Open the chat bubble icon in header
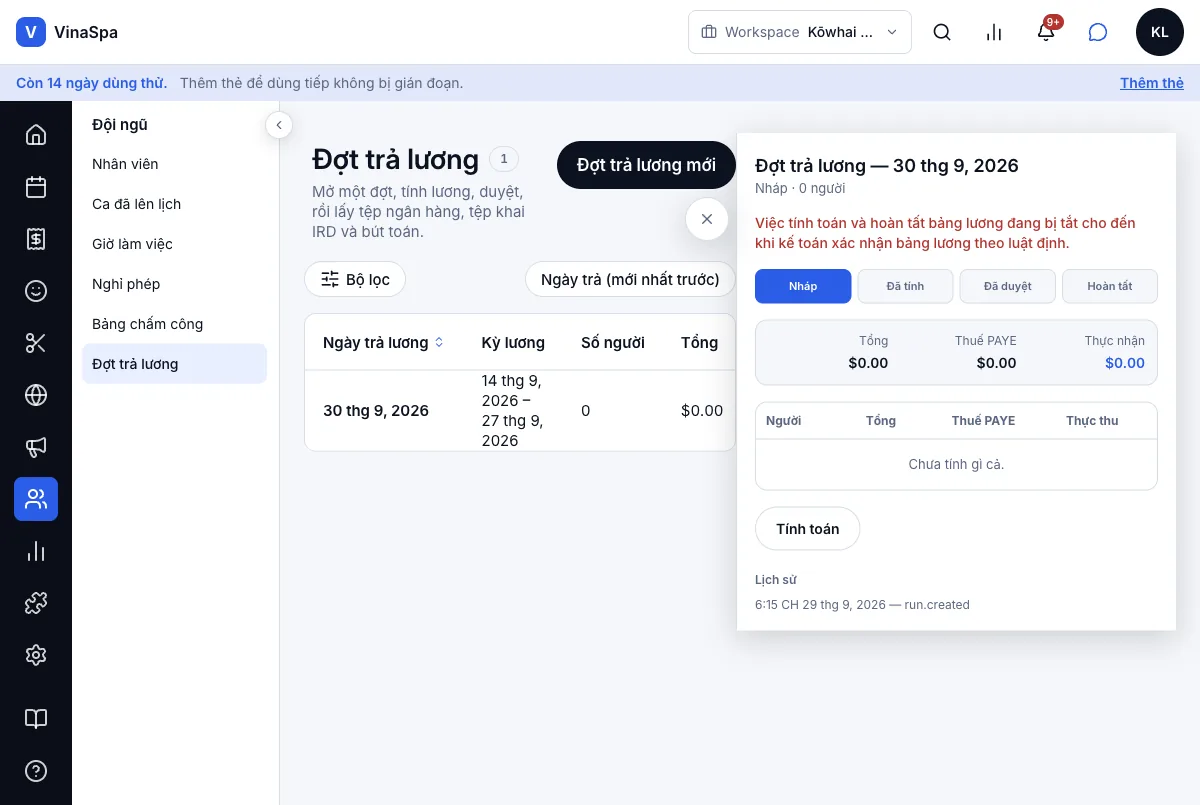The width and height of the screenshot is (1200, 805). coord(1098,32)
